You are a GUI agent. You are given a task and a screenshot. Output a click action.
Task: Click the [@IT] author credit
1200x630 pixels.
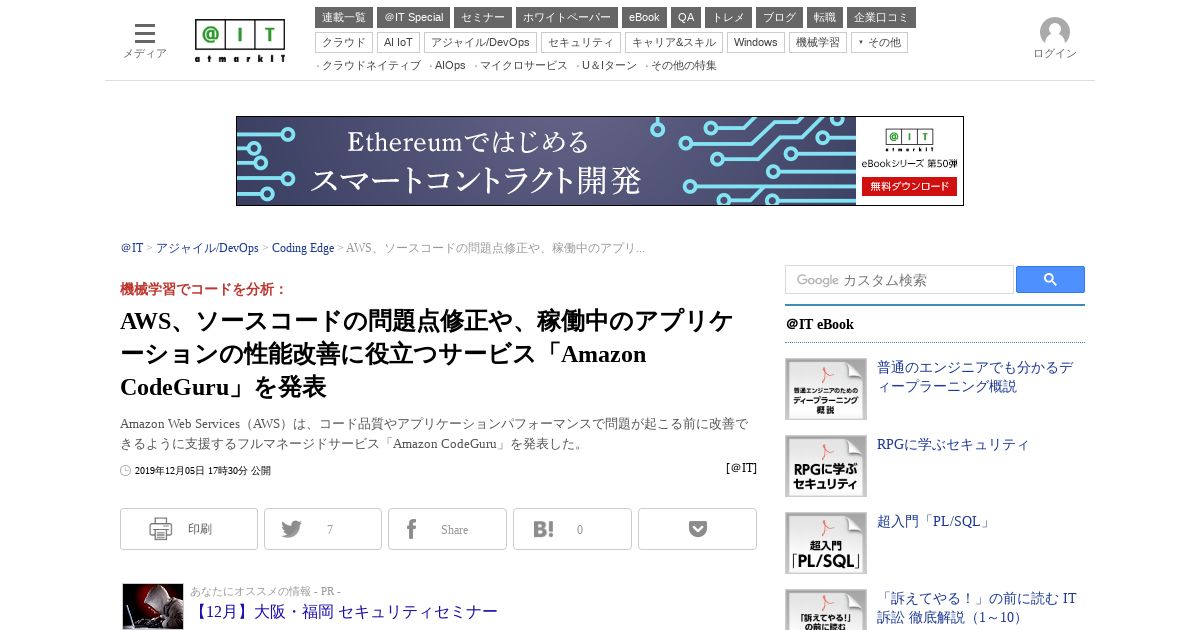coord(741,468)
